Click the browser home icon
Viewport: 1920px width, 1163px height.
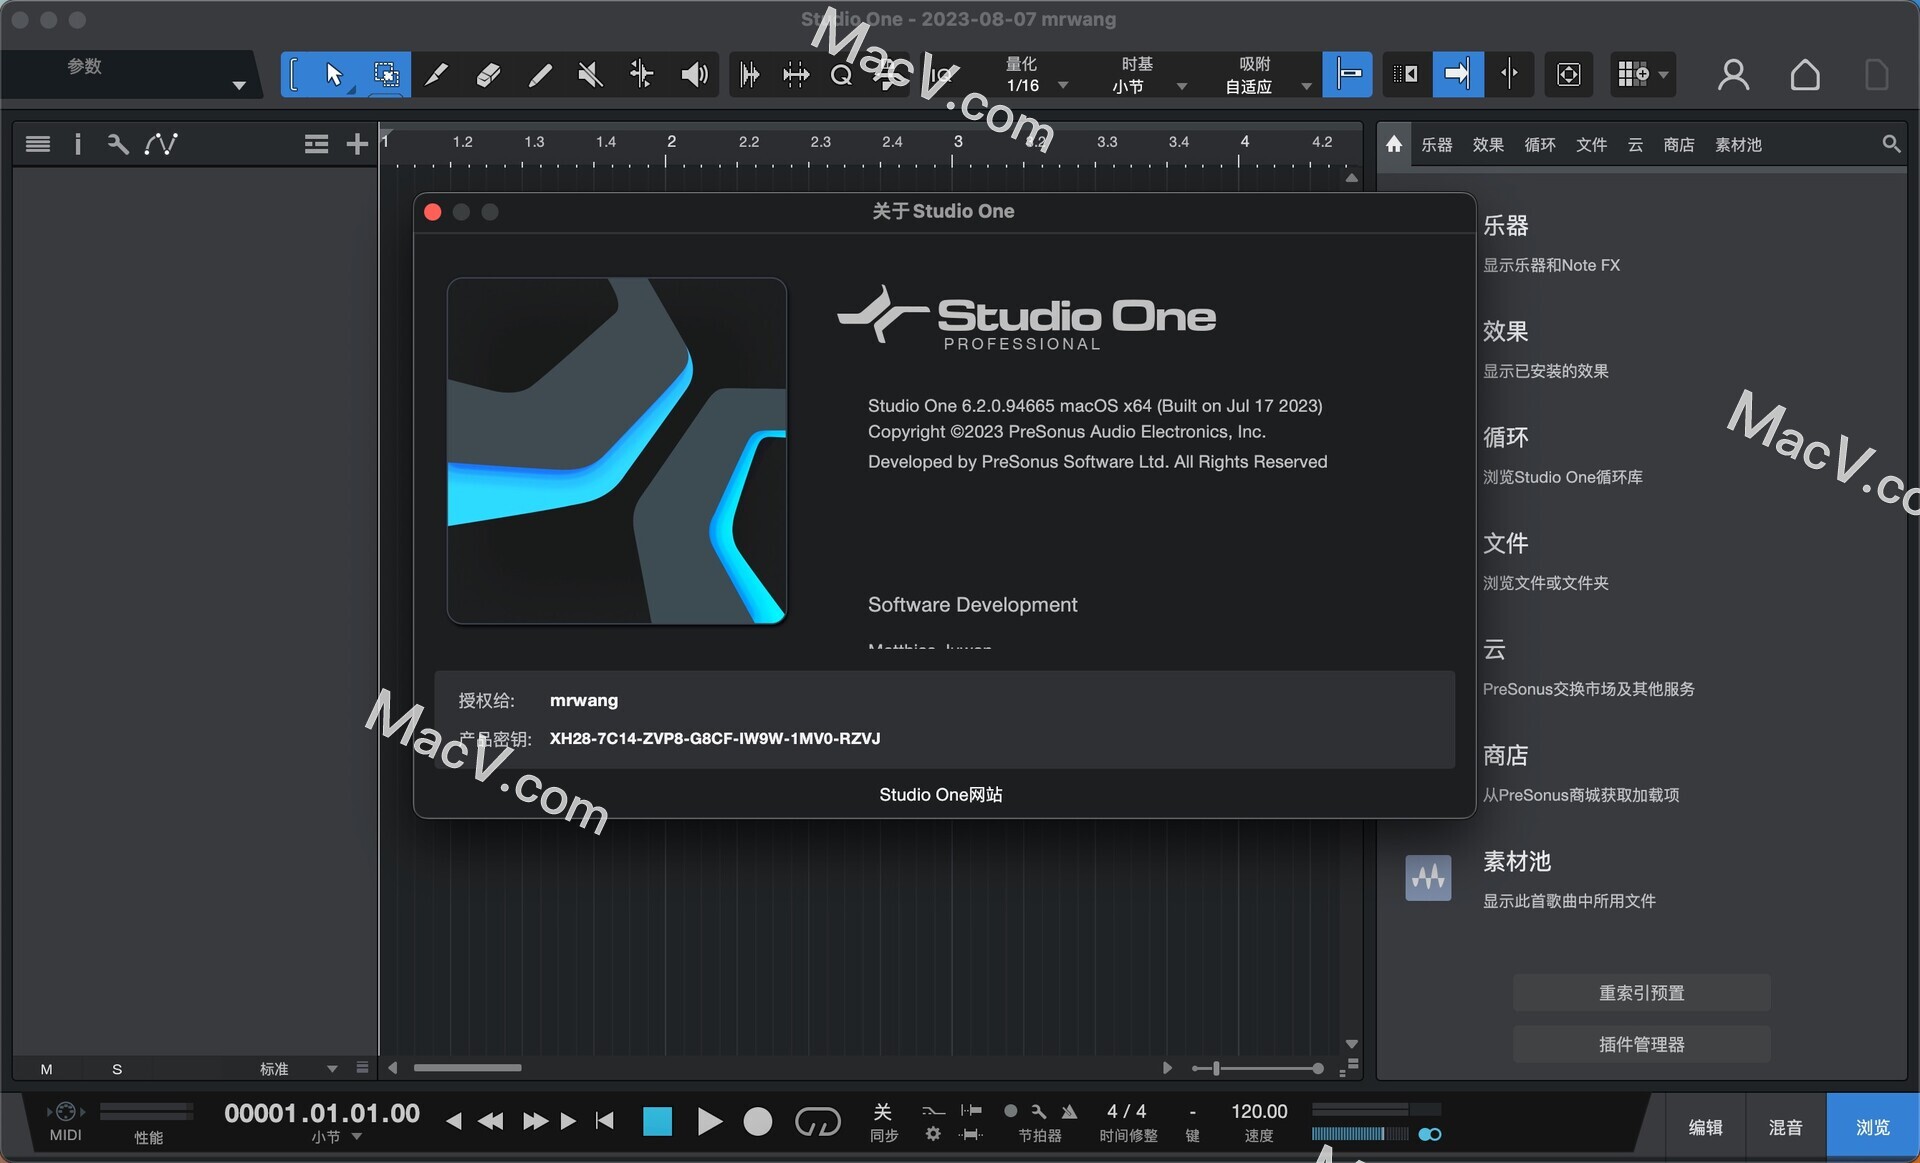(1394, 144)
